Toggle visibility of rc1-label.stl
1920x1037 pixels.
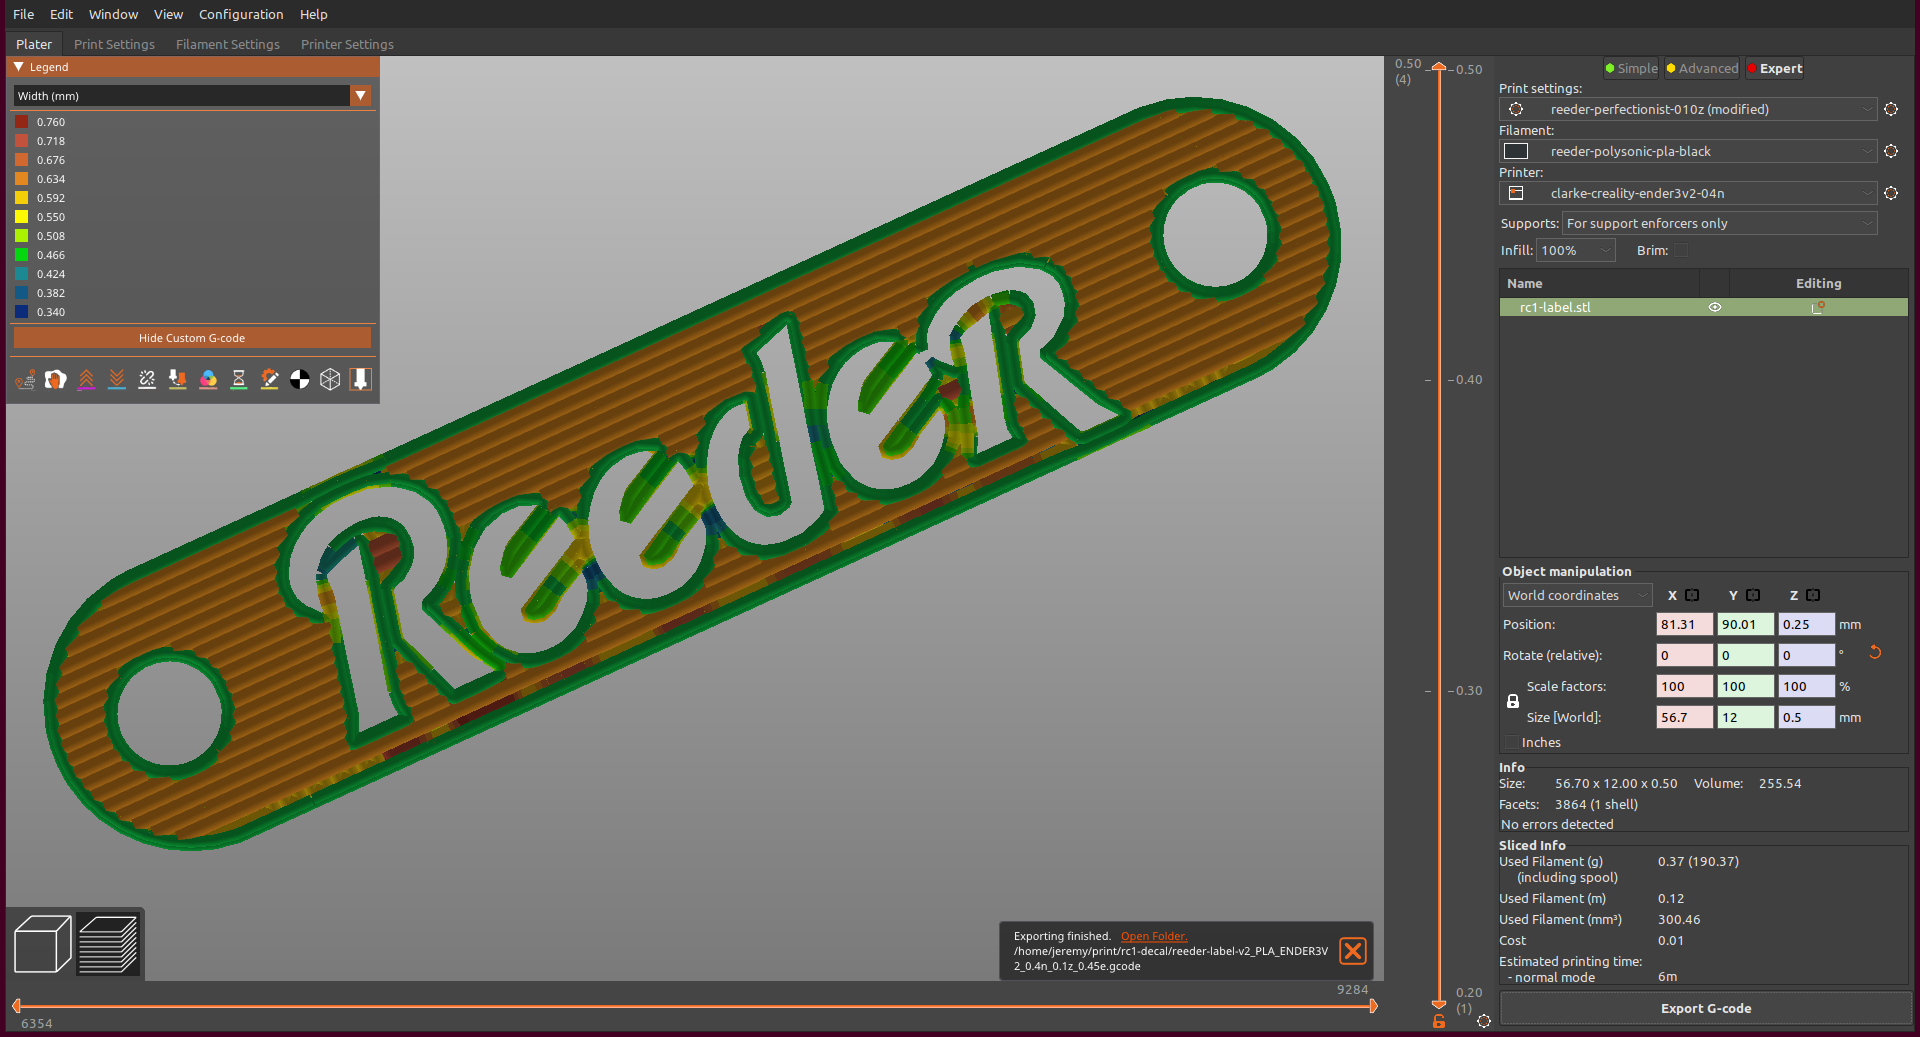(x=1714, y=307)
